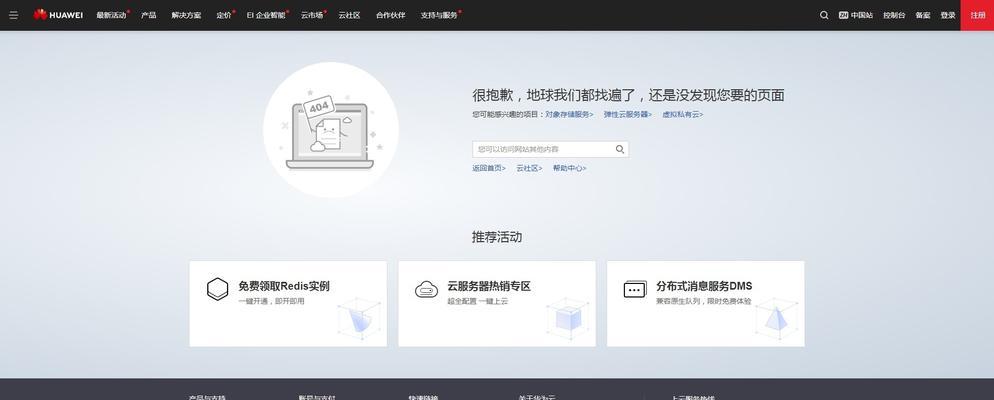Switch site region via 中国站

pyautogui.click(x=855, y=15)
